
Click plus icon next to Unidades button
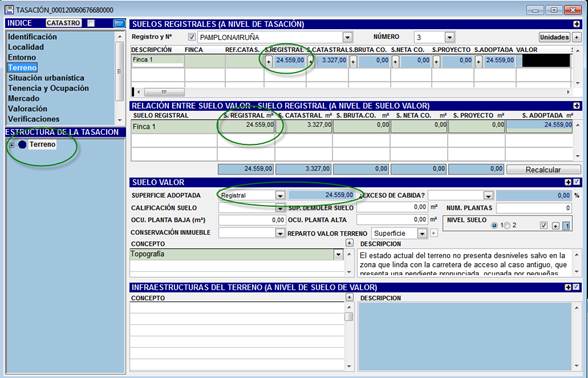point(577,37)
